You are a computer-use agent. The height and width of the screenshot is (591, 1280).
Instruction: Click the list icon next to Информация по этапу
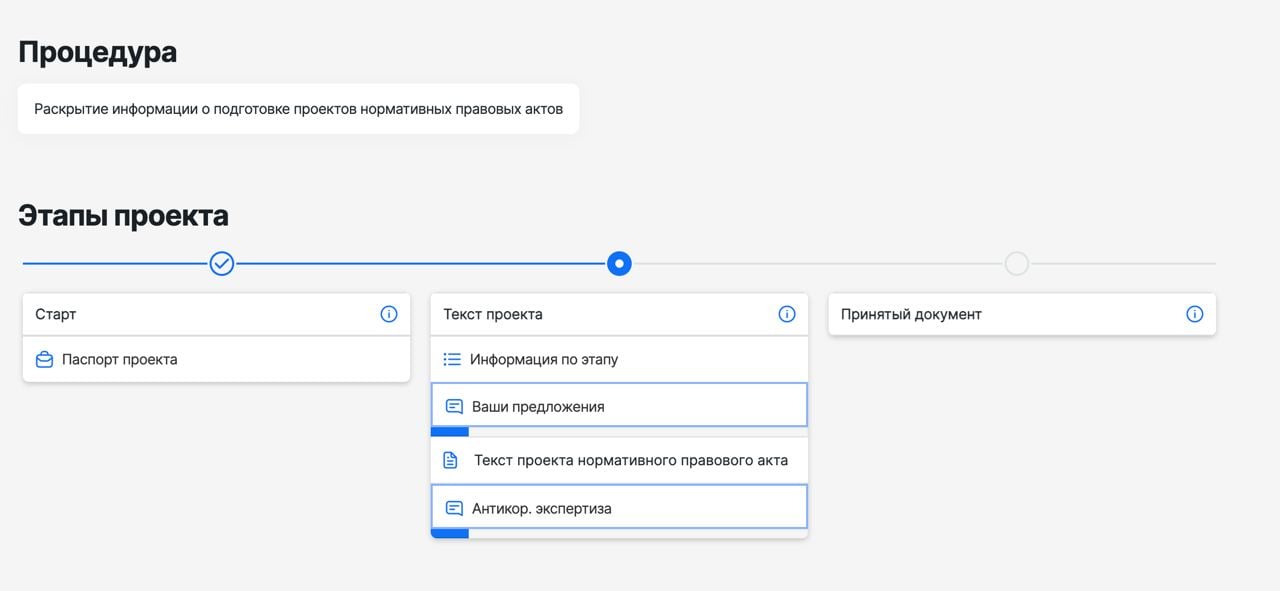coord(453,358)
